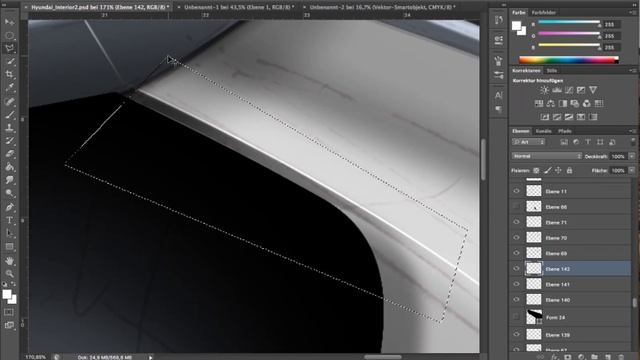Add a Brightness/Contrast adjustment
Viewport: 640px width, 360px height.
pos(544,90)
